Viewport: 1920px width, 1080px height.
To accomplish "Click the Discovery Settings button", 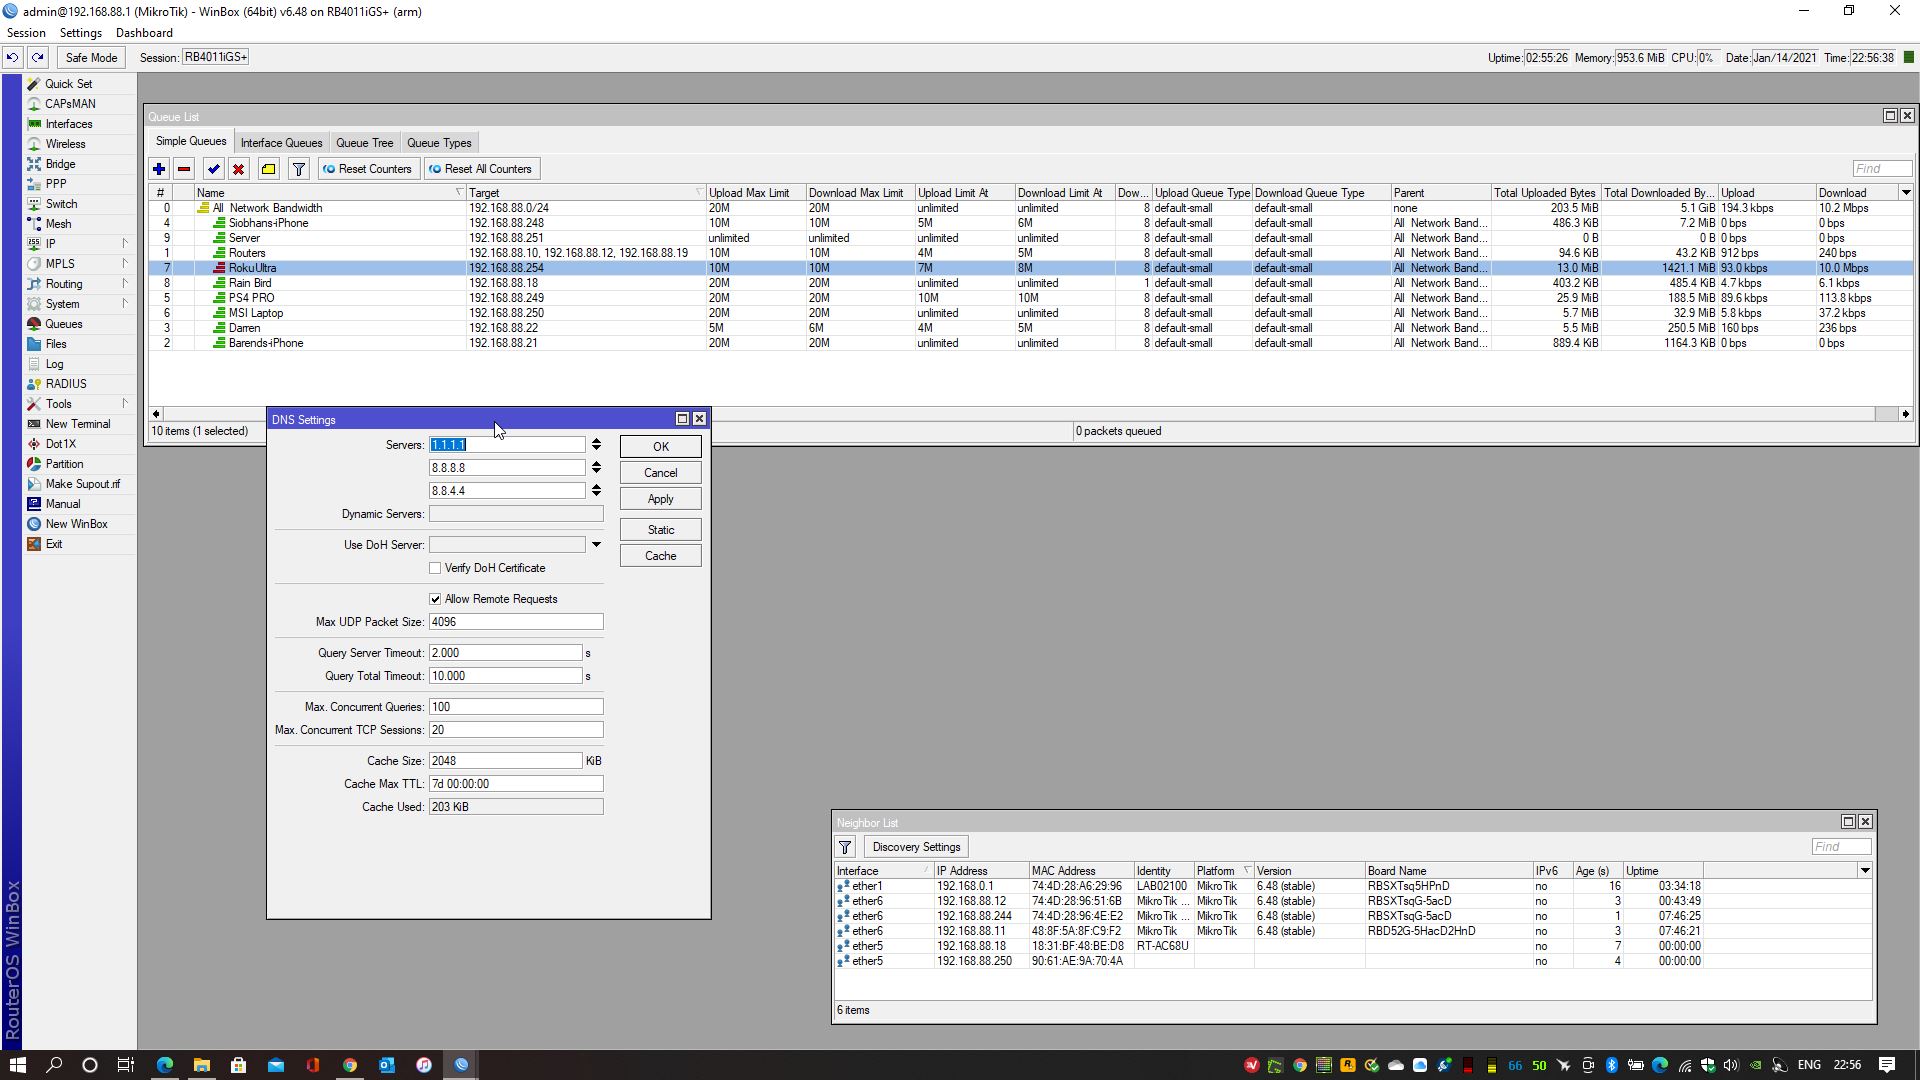I will point(915,847).
